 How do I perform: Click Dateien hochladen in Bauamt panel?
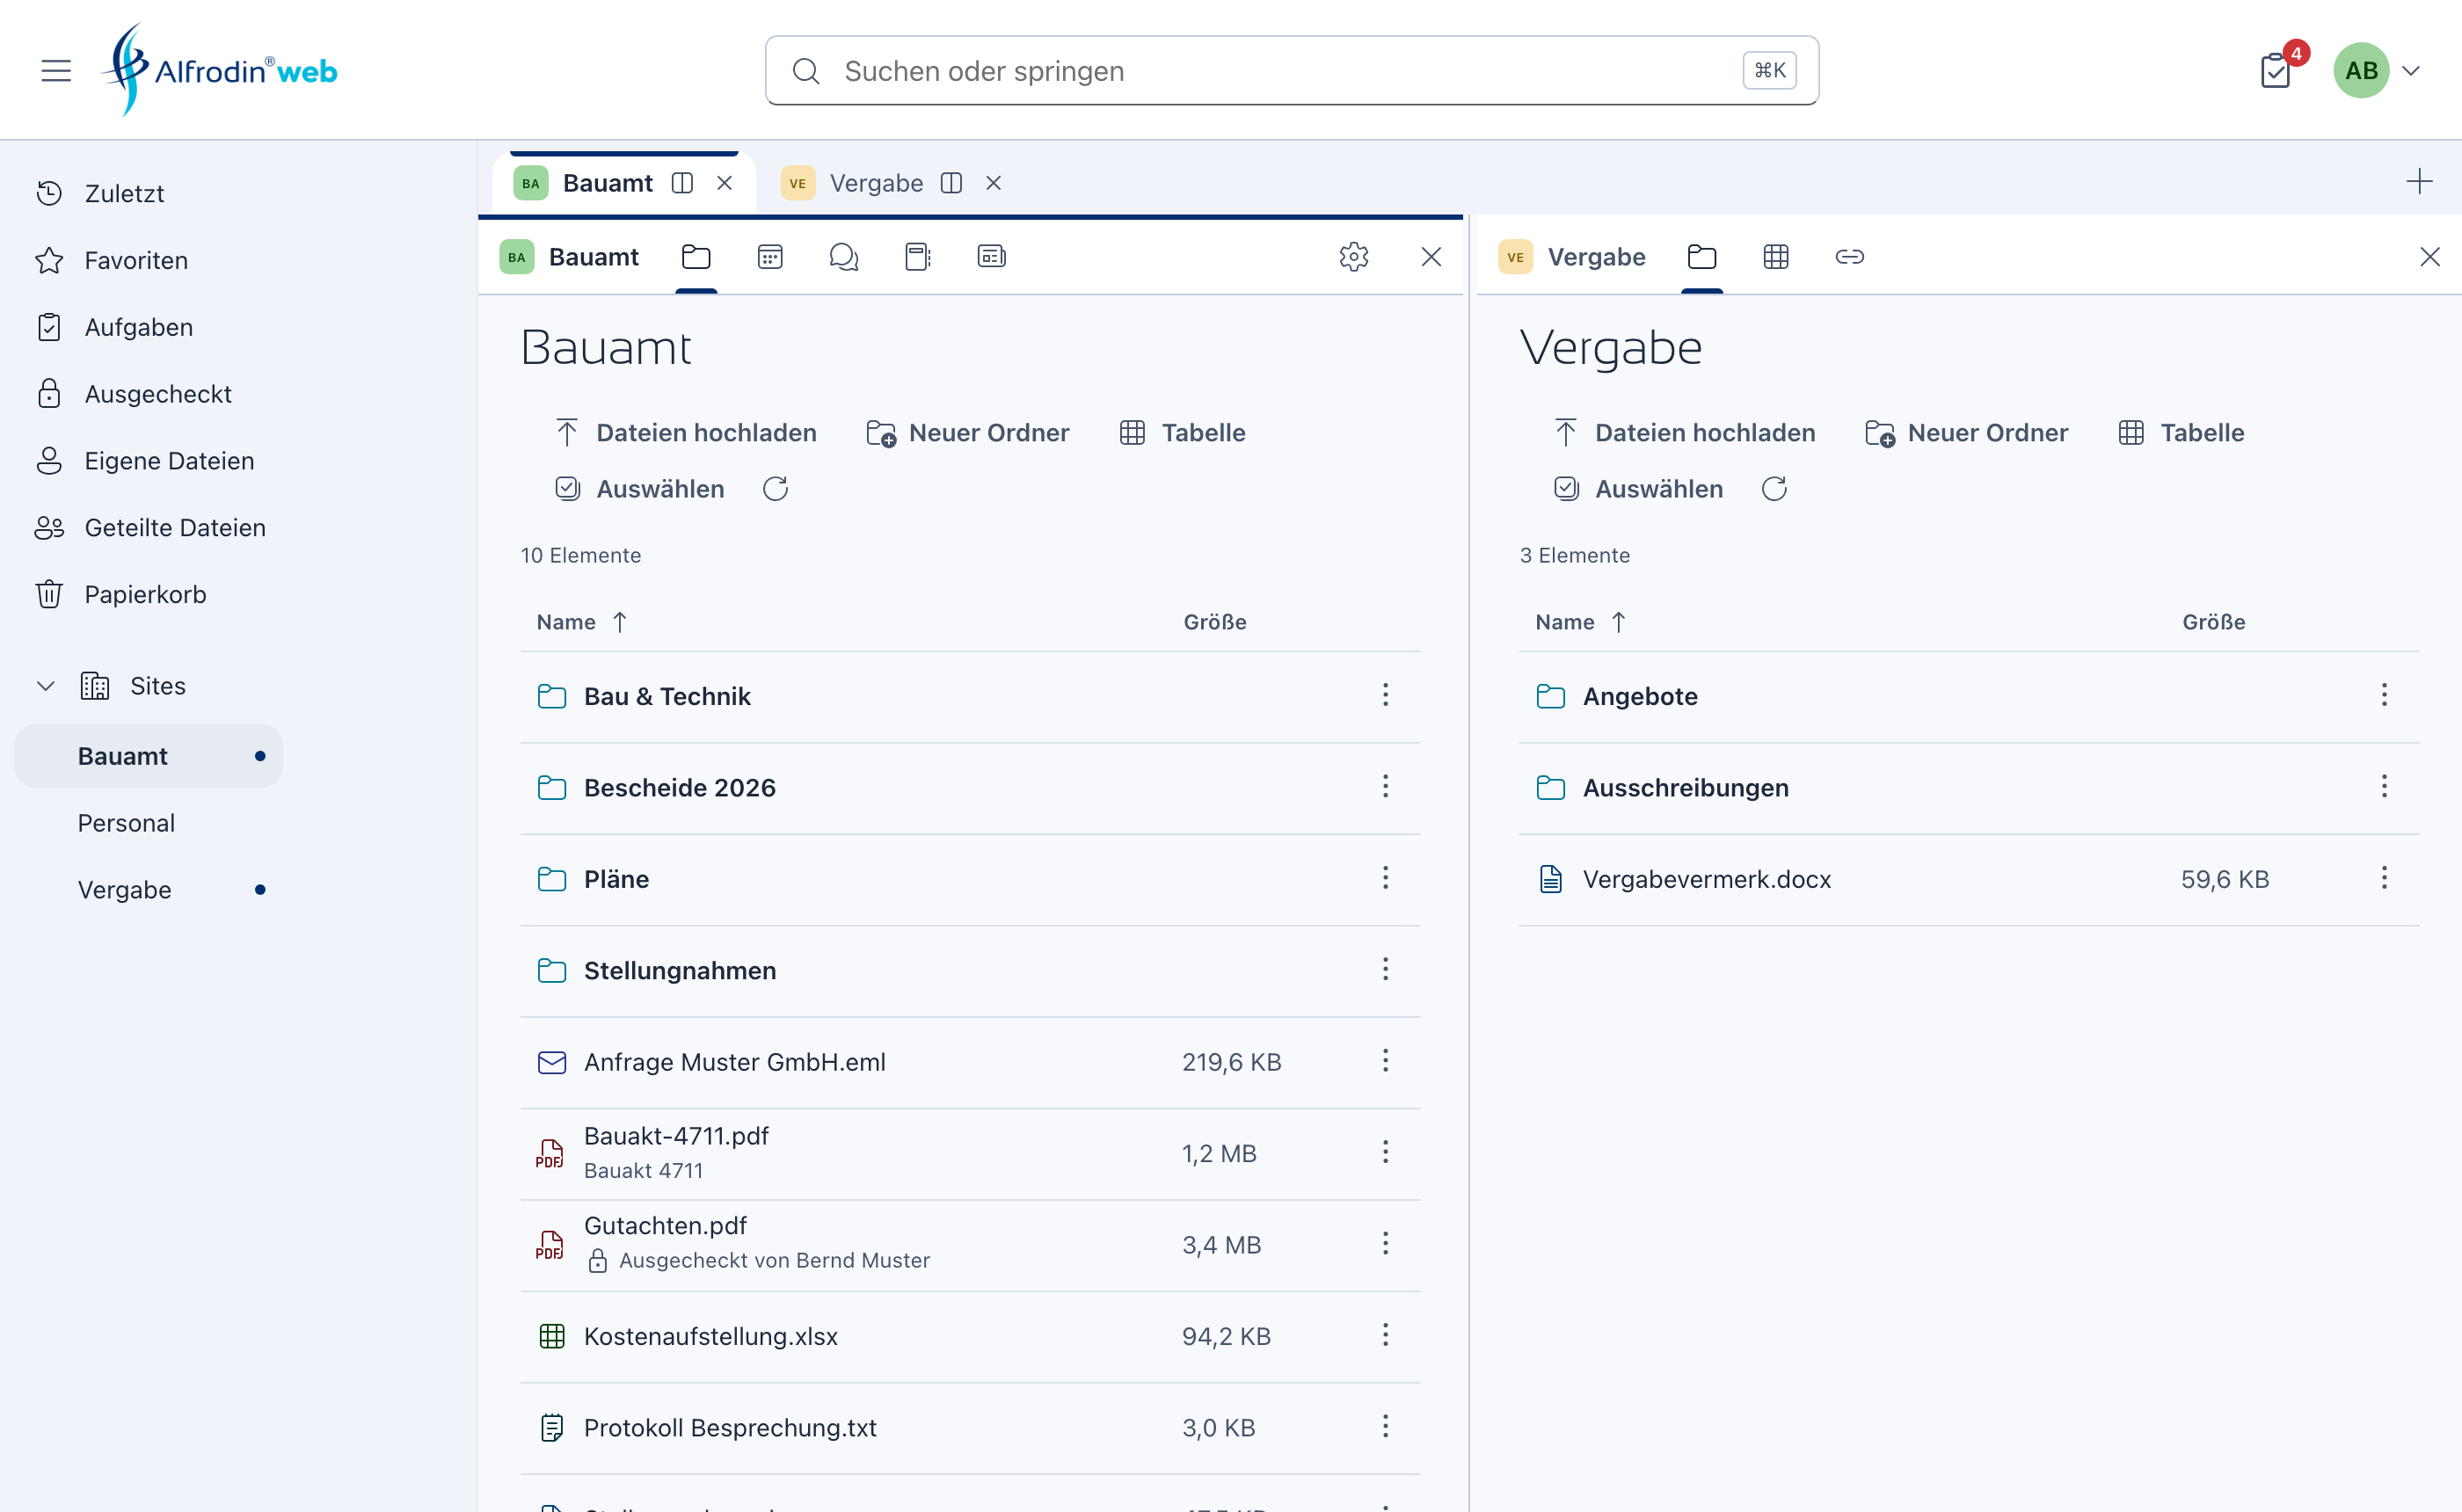click(x=686, y=433)
